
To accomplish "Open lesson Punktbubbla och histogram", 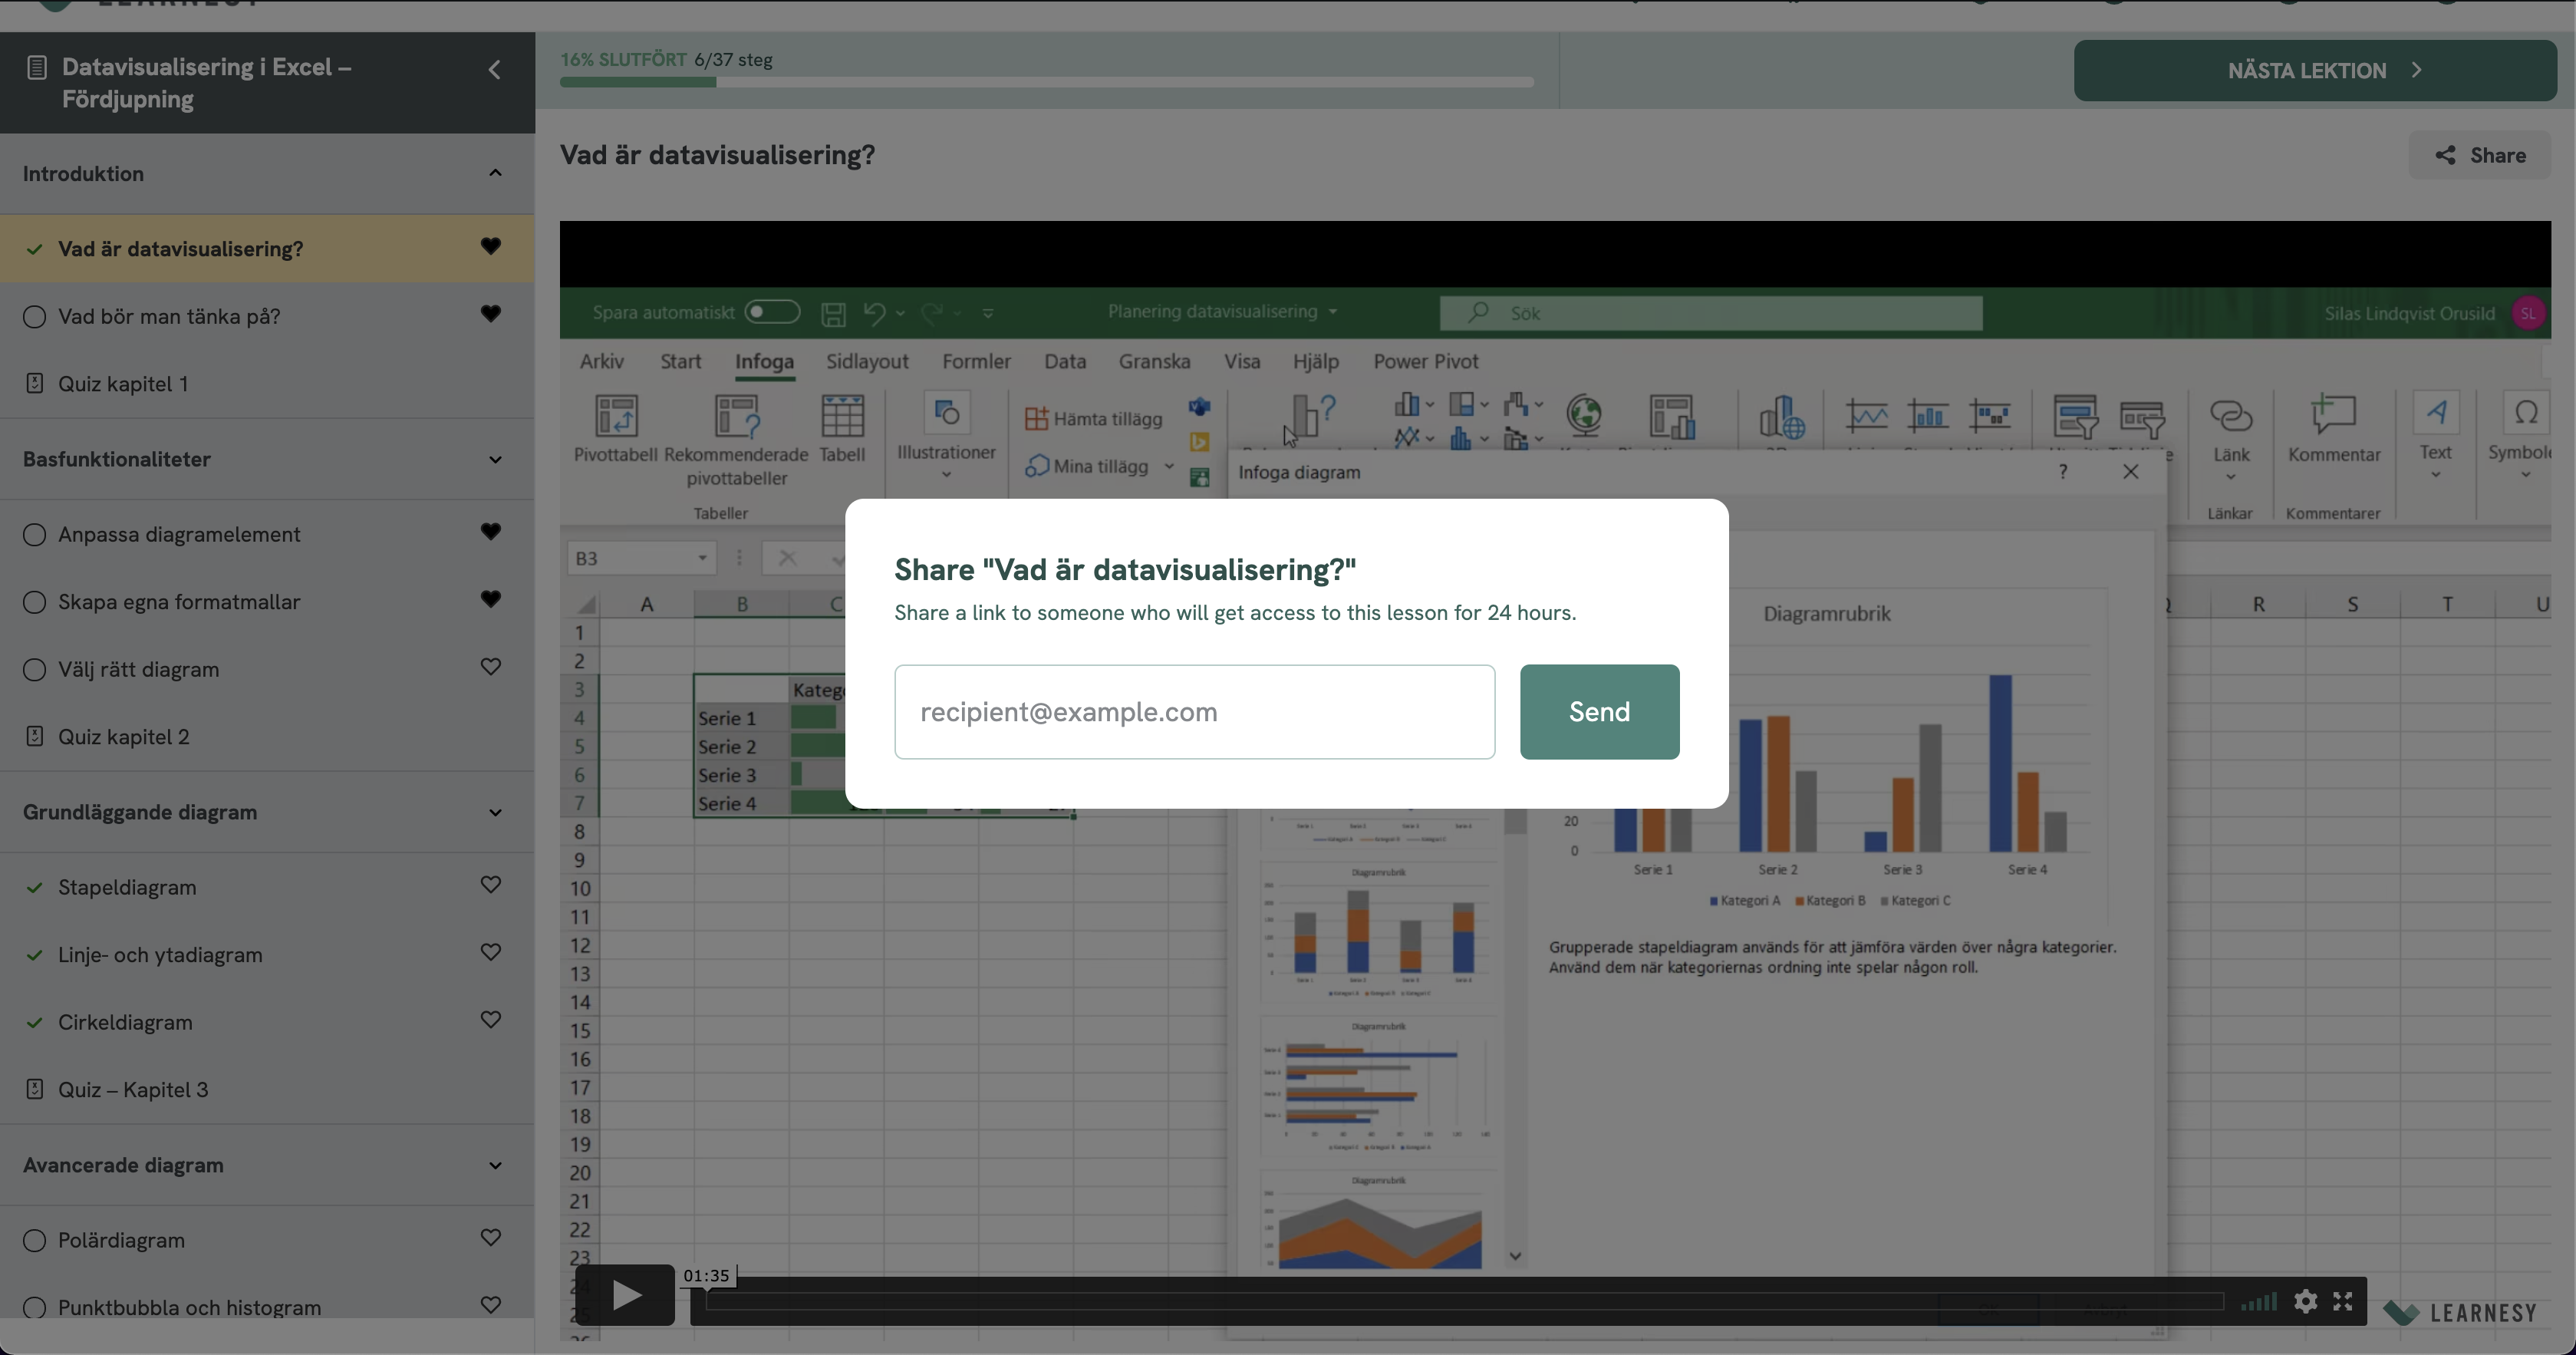I will coord(189,1307).
